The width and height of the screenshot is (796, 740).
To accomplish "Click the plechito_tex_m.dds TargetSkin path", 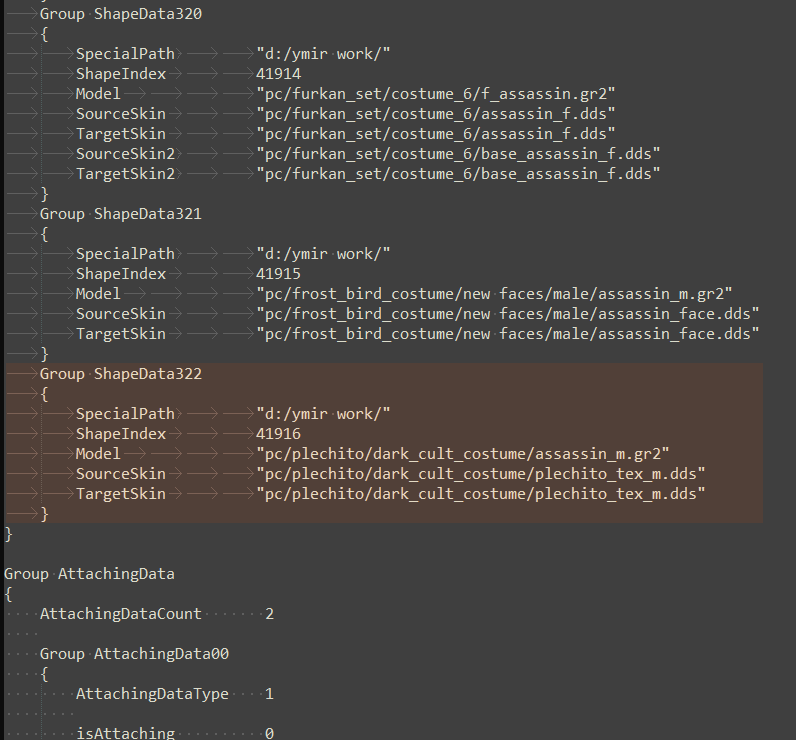I will tap(481, 493).
